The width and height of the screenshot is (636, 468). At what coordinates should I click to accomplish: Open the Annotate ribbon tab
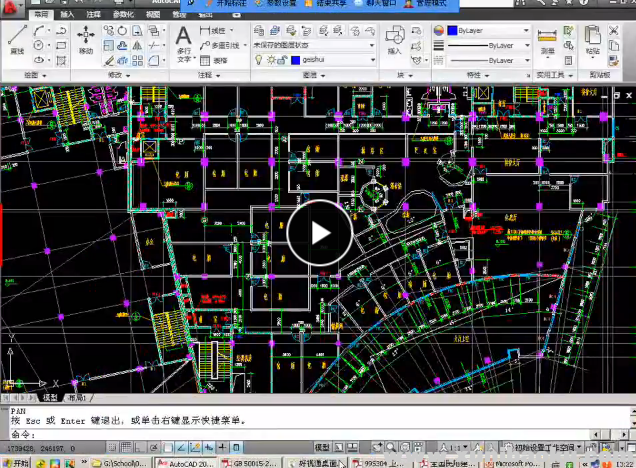click(x=94, y=16)
